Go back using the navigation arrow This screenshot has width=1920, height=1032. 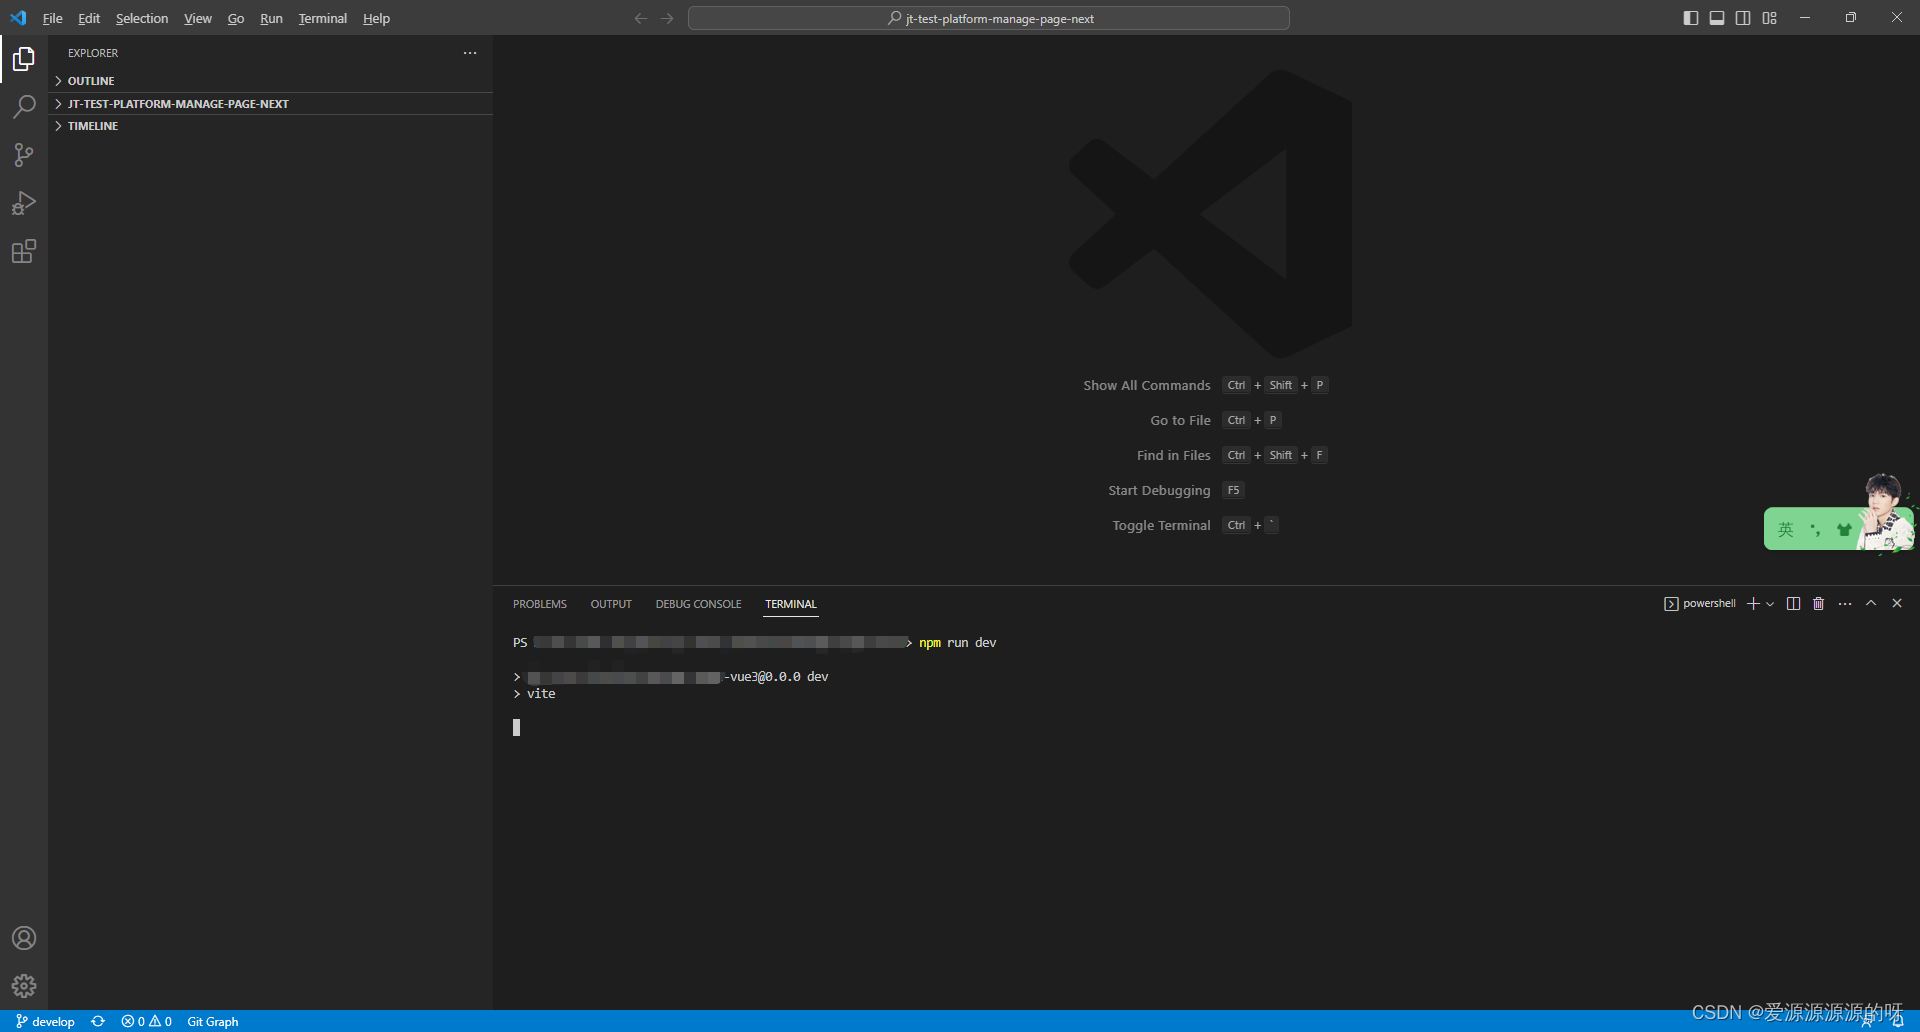(641, 18)
